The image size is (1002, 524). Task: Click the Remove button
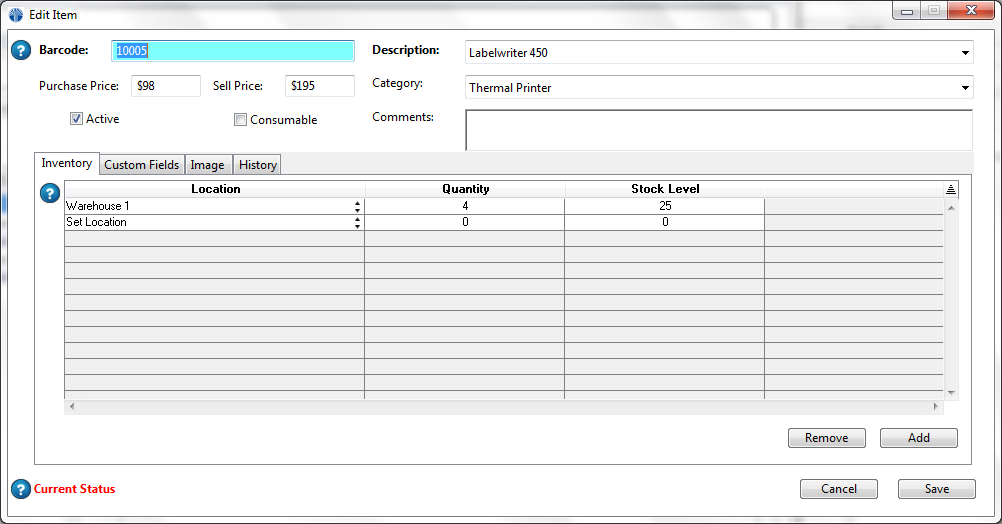[x=826, y=438]
